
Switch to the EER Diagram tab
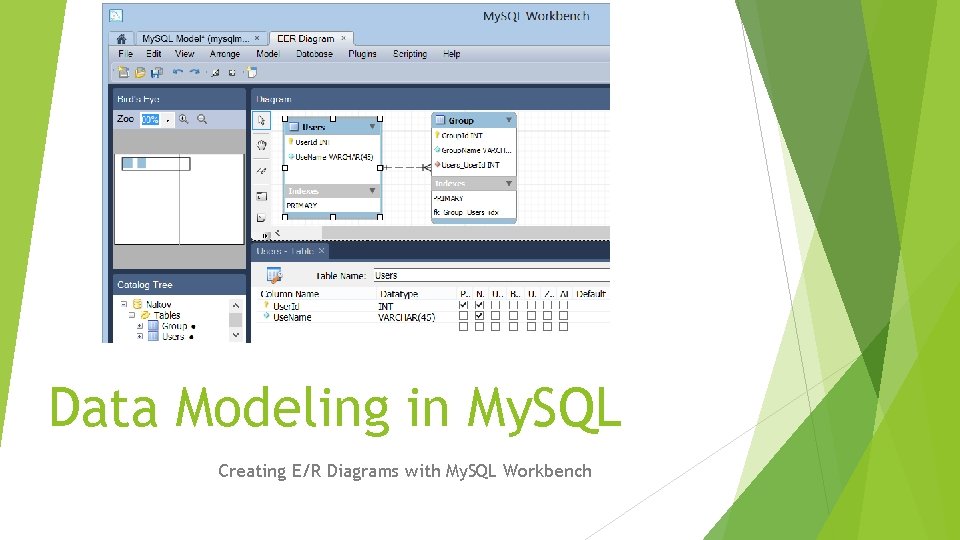tap(306, 39)
